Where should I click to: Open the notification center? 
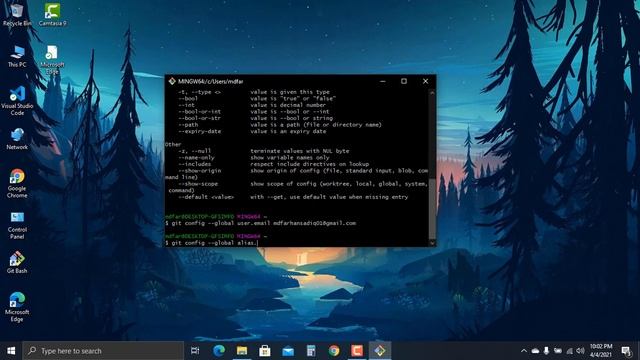626,351
